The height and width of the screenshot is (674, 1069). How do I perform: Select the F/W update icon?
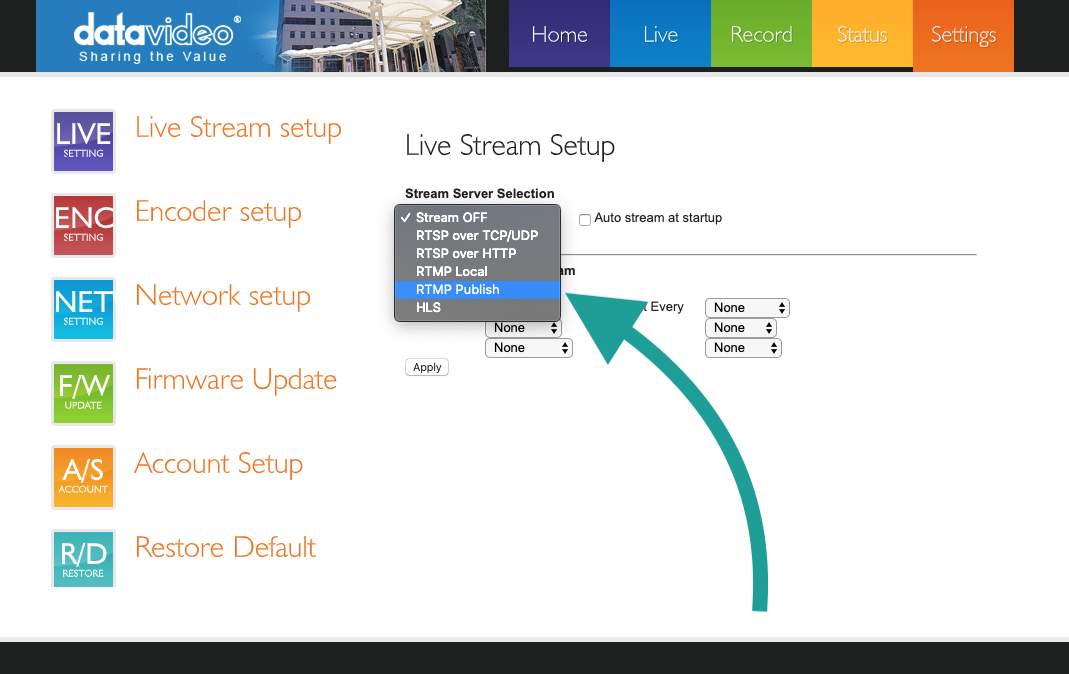[83, 393]
